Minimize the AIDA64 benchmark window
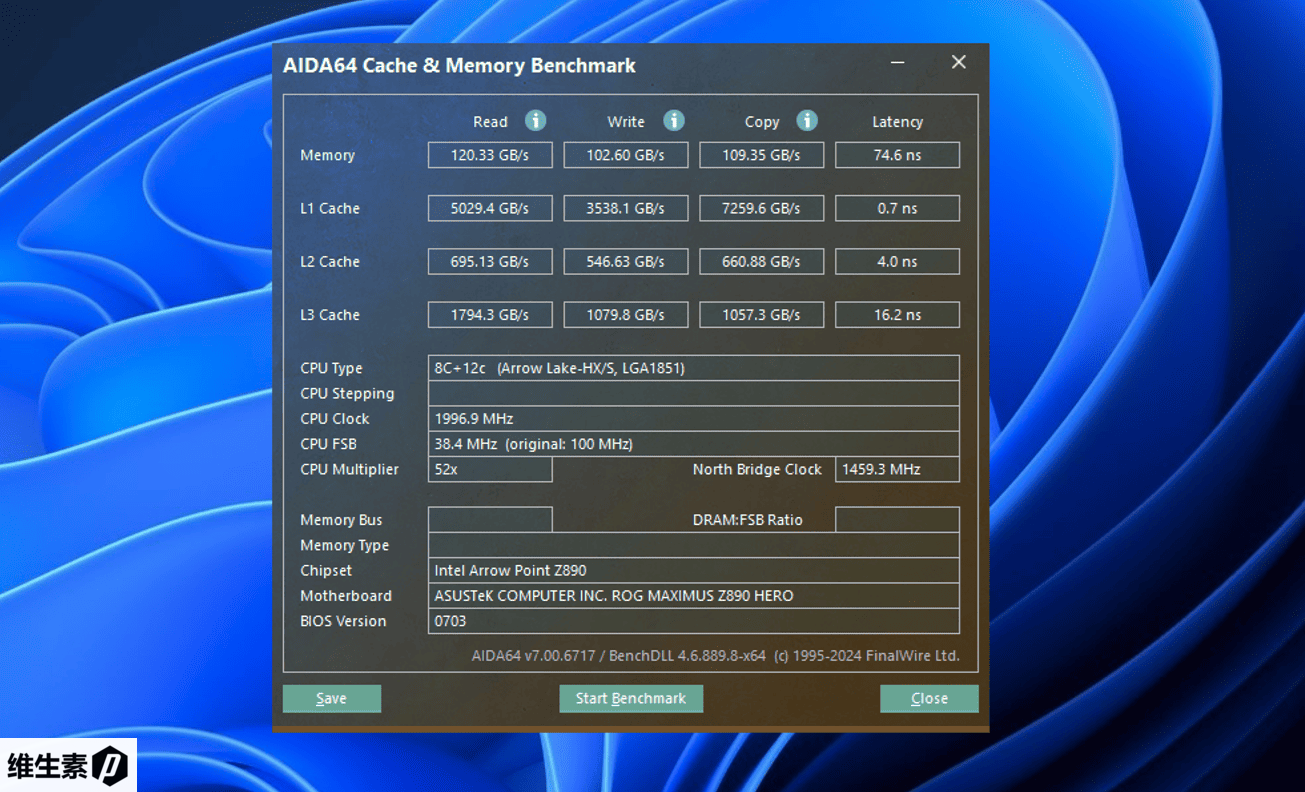The width and height of the screenshot is (1305, 792). [x=897, y=63]
